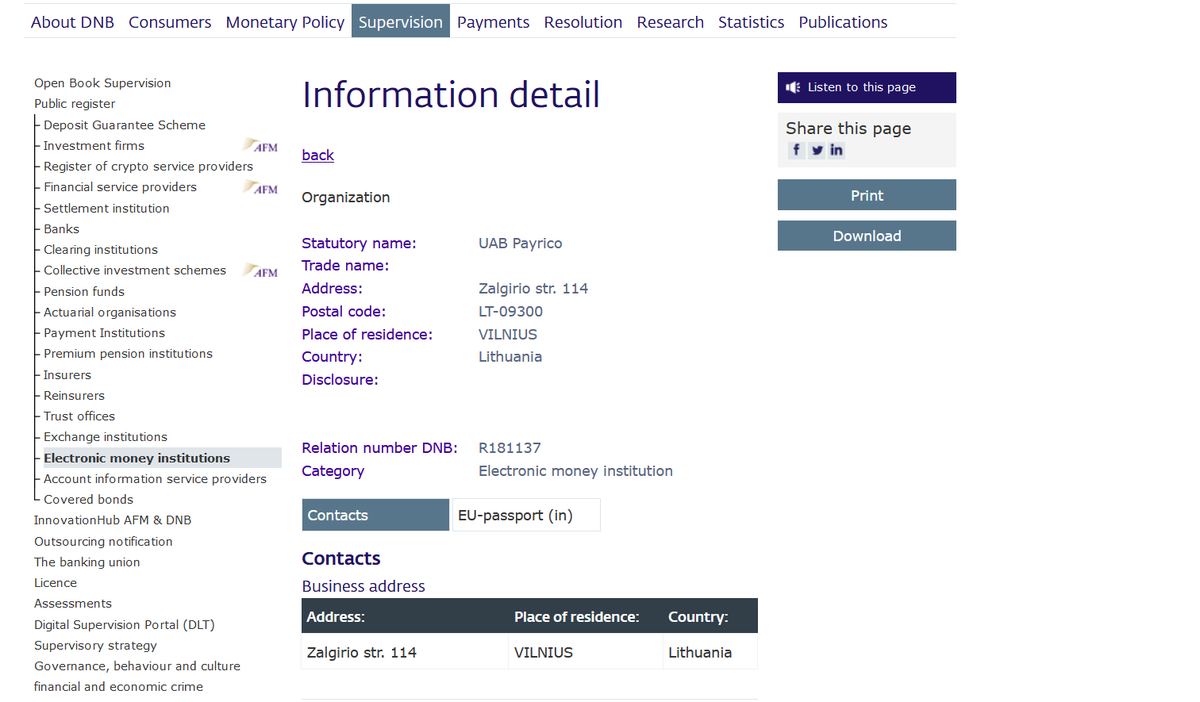Open Public register in sidebar
Viewport: 1200px width, 702px height.
coord(75,104)
